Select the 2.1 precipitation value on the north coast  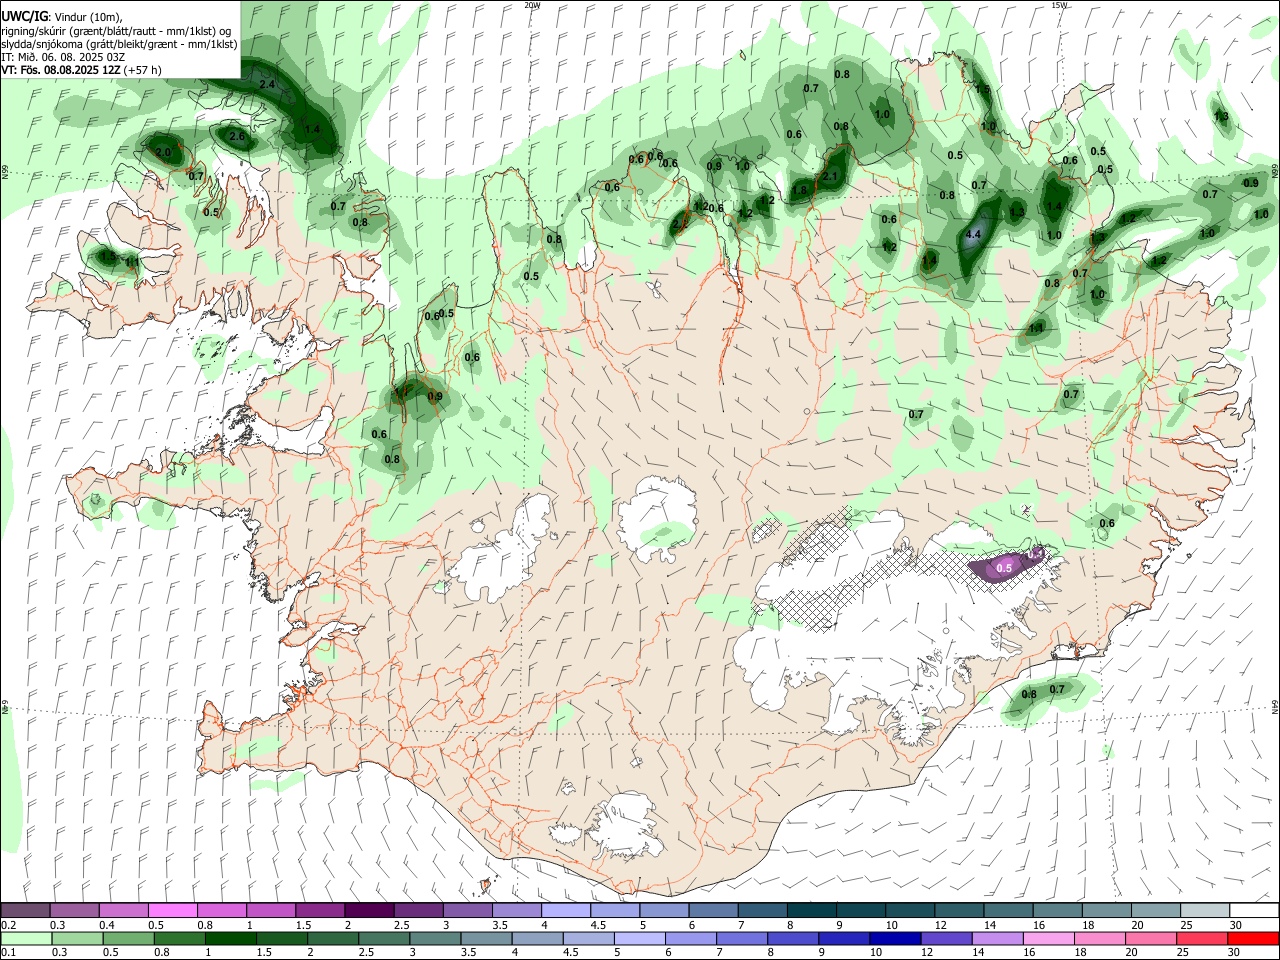(829, 176)
